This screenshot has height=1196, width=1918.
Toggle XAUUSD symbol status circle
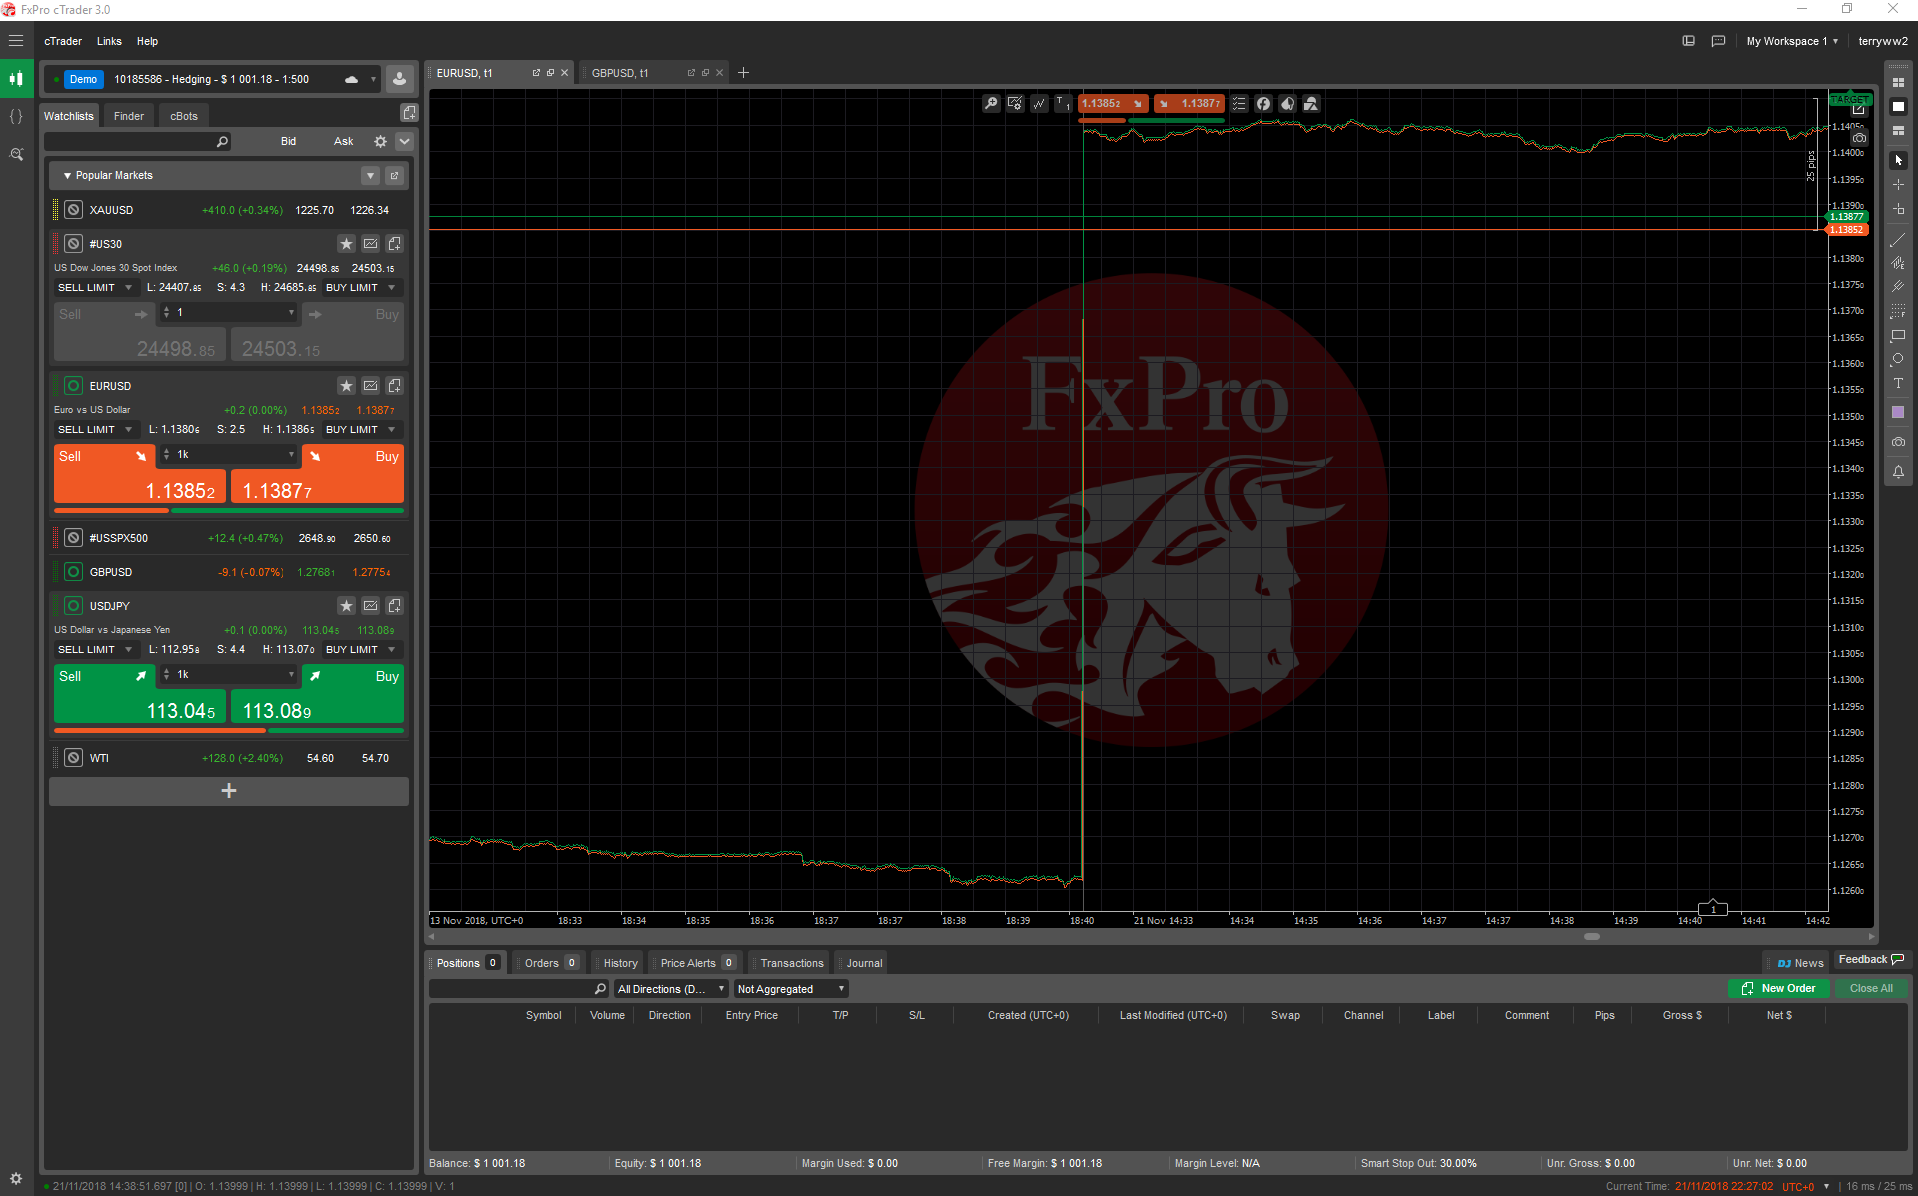click(x=73, y=210)
